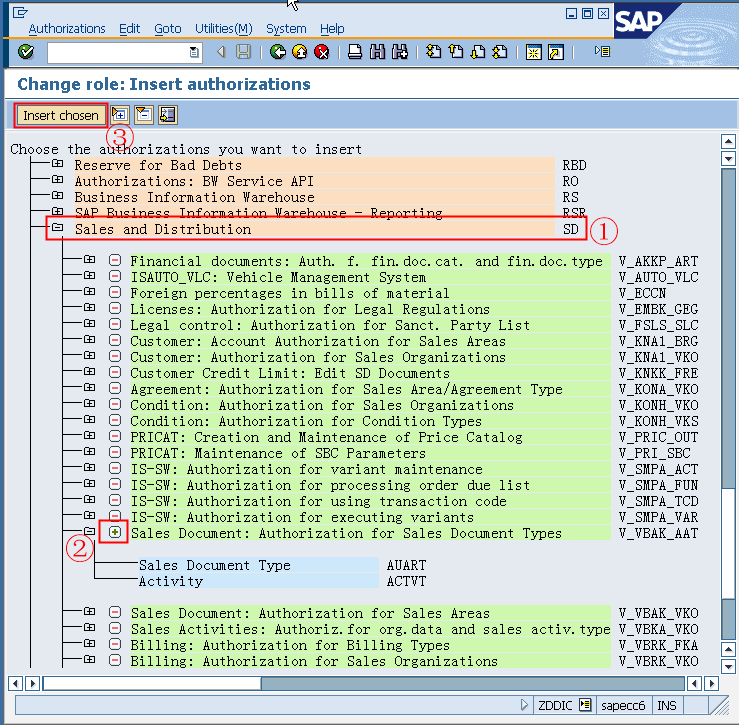Open the System menu
This screenshot has height=725, width=739.
286,29
